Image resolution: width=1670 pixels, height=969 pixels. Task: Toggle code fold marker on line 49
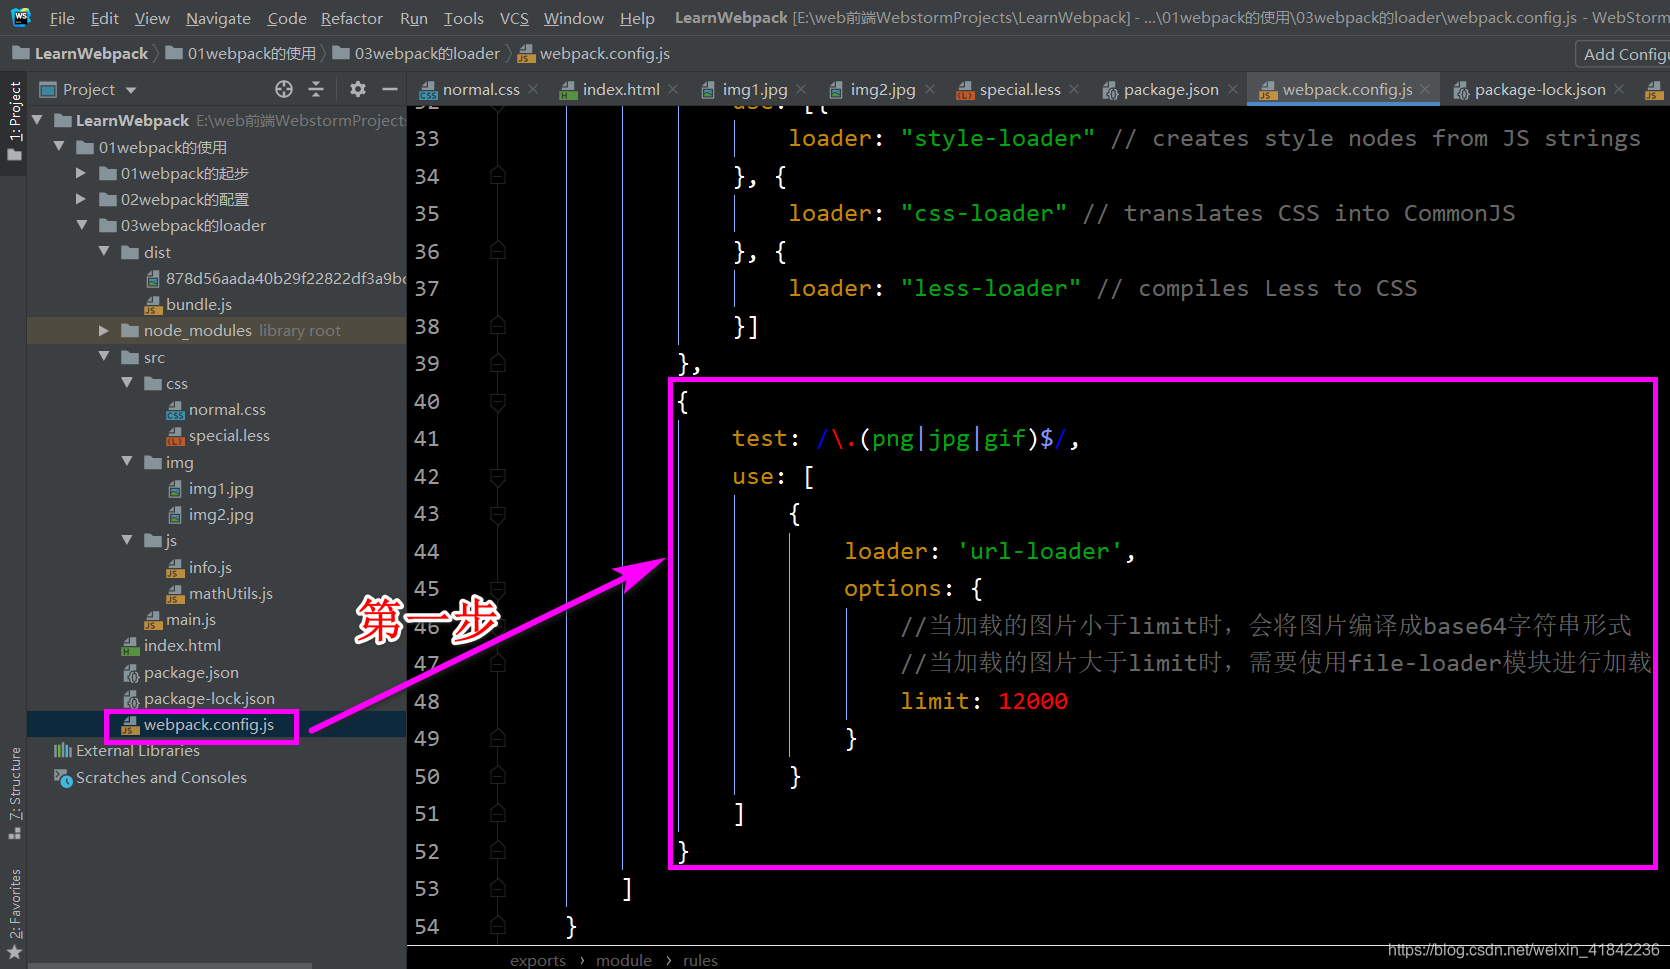497,739
